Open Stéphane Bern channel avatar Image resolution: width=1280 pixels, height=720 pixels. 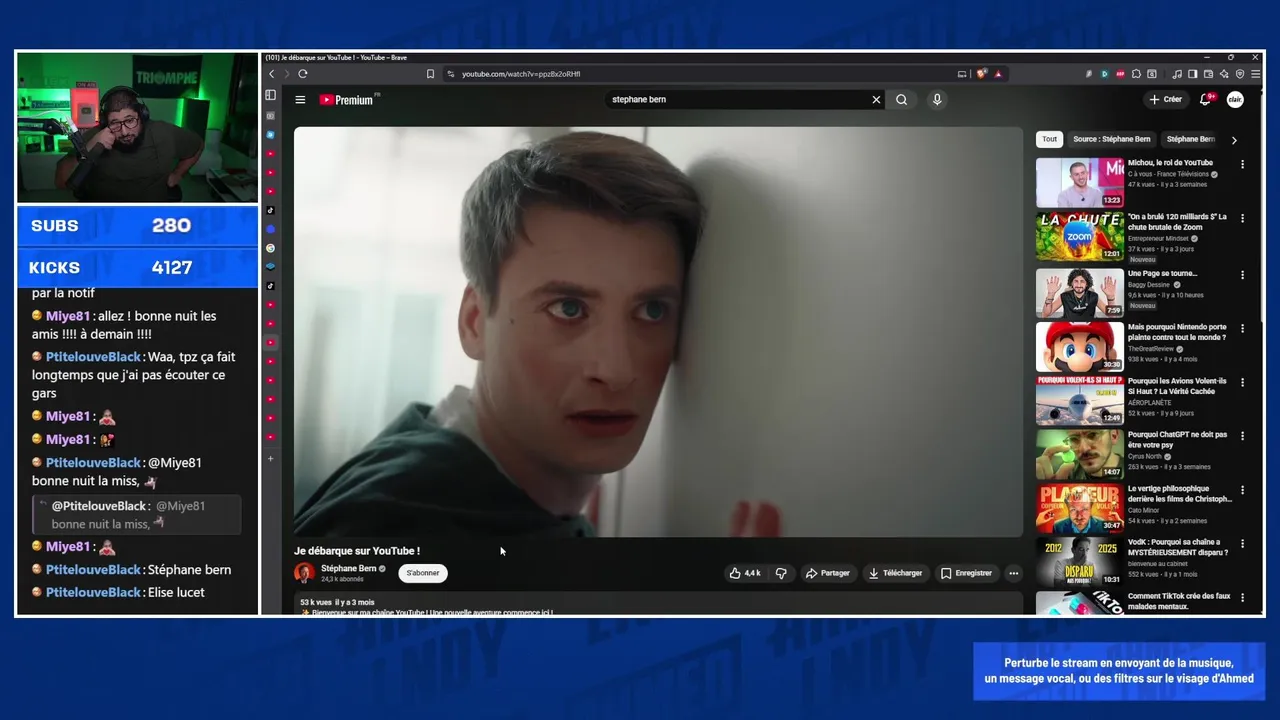(x=304, y=573)
